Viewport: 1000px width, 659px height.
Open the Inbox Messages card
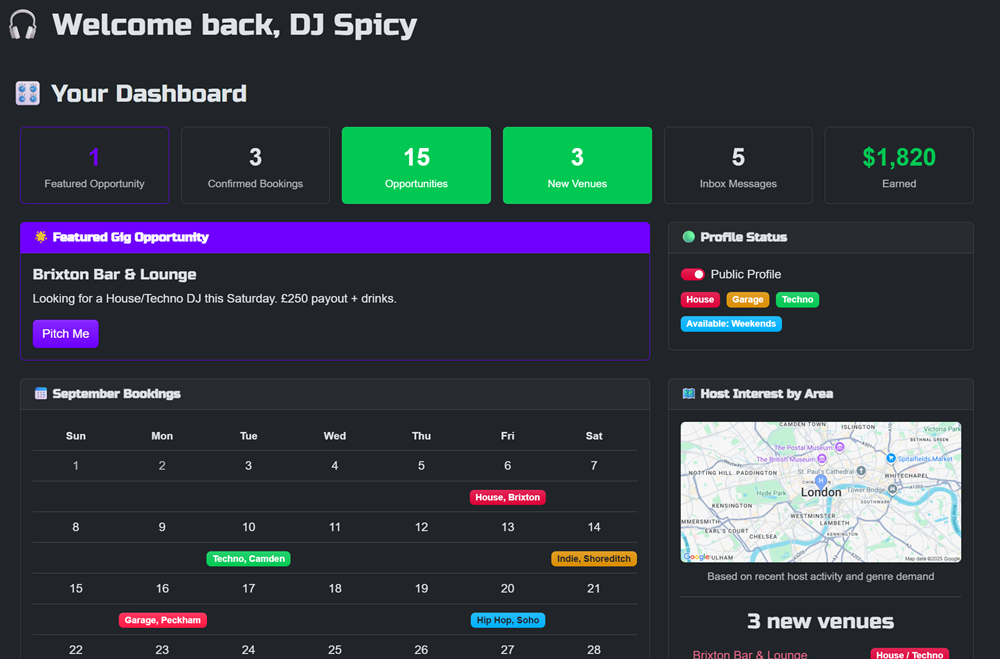pos(738,166)
